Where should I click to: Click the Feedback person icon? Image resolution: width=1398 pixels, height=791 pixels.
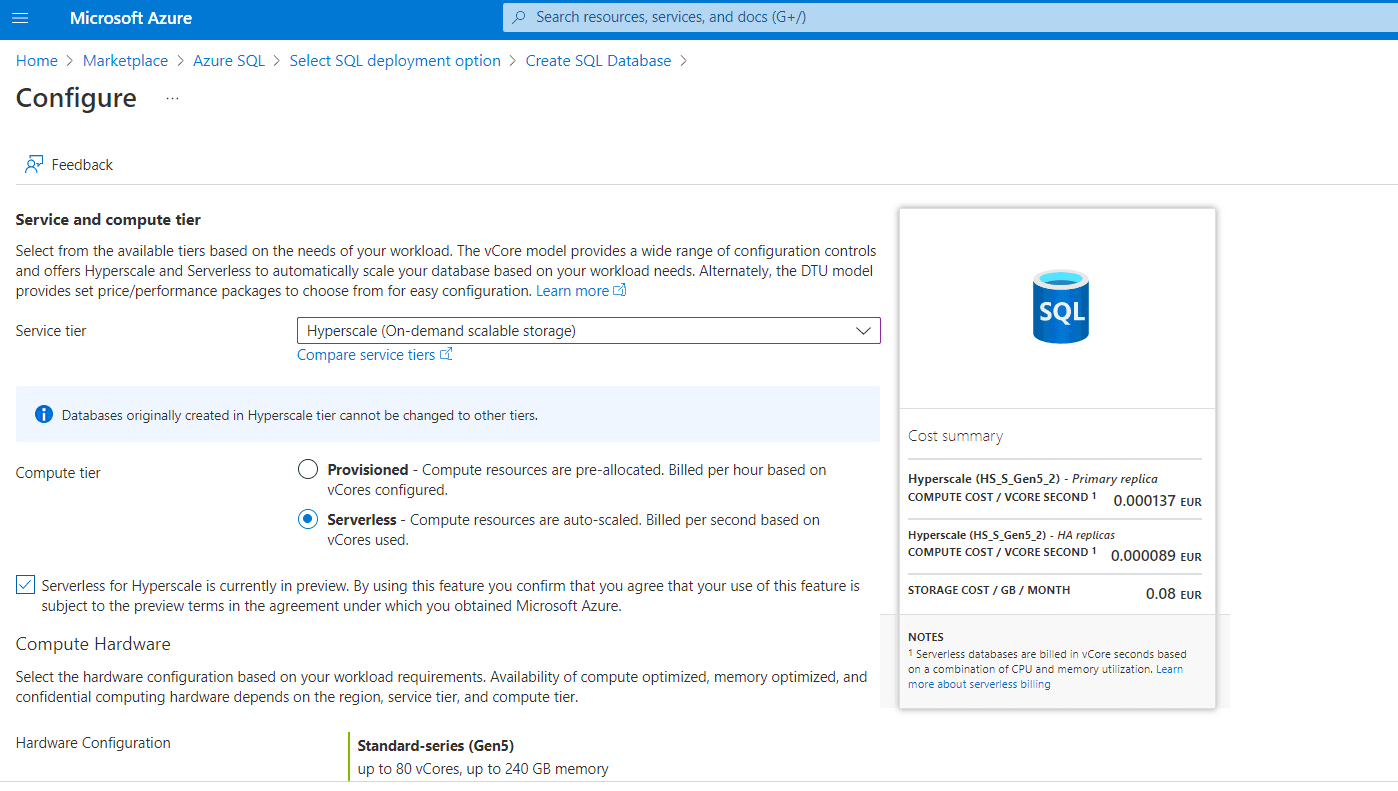[x=35, y=165]
